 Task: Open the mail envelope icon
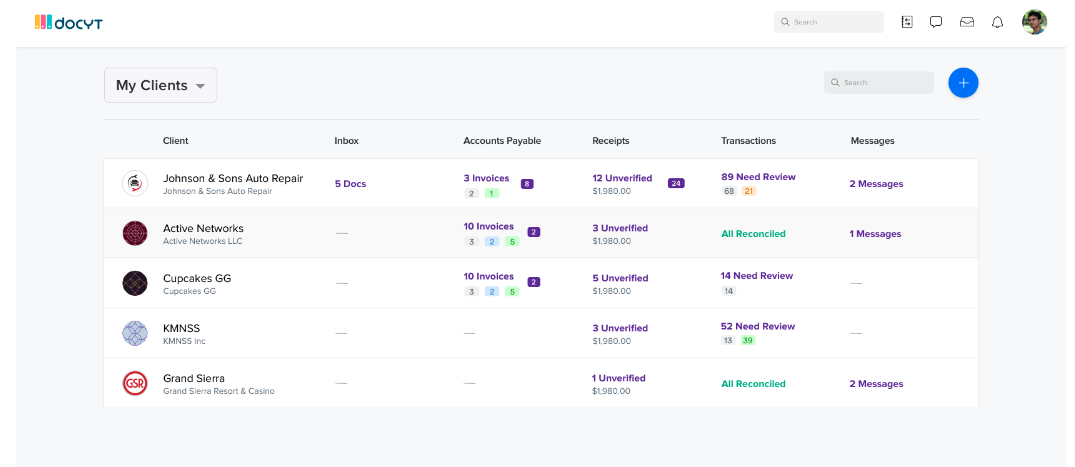[967, 22]
